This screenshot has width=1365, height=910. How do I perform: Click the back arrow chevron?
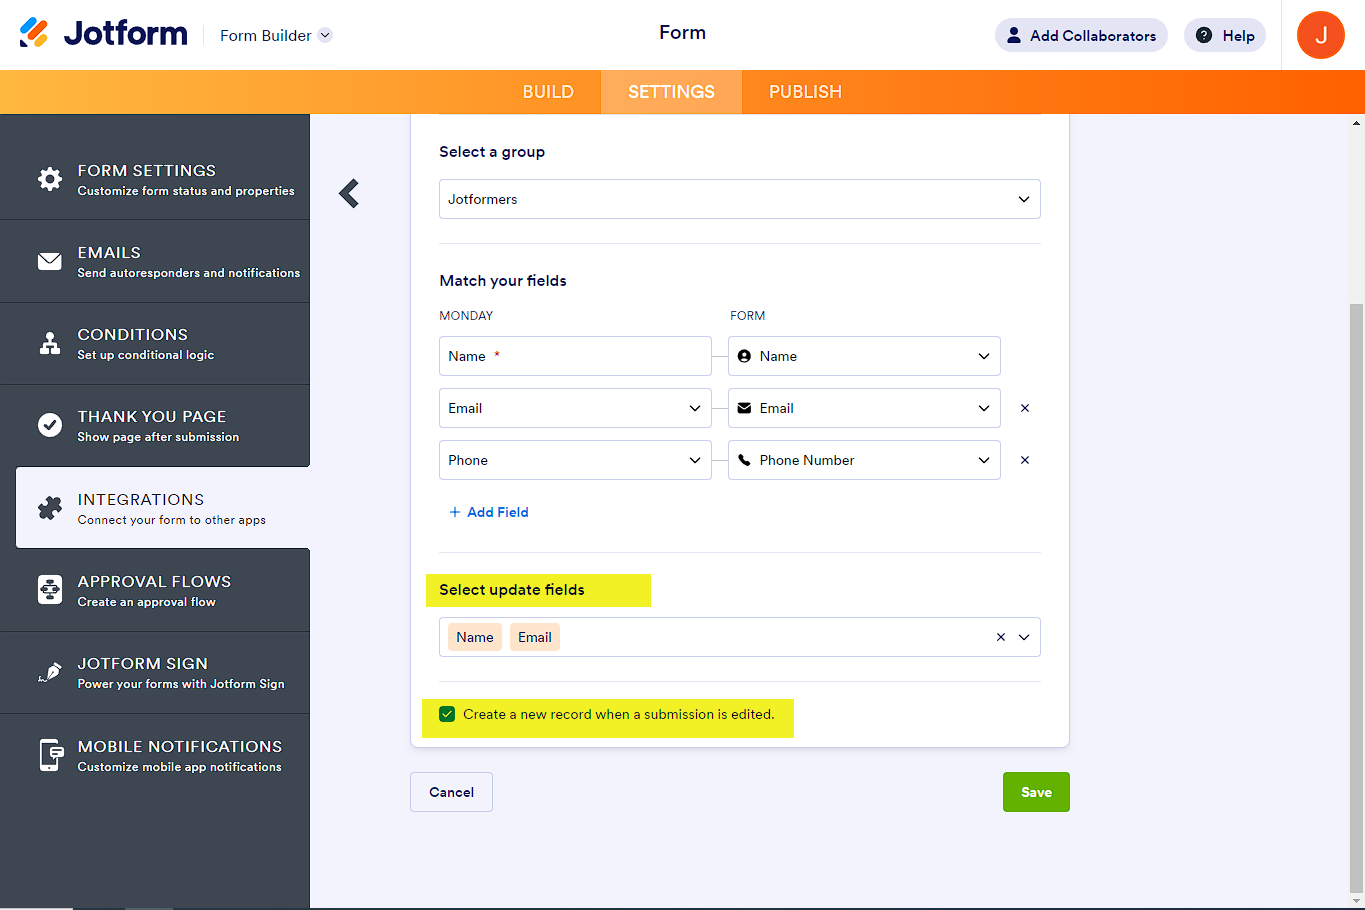[349, 193]
